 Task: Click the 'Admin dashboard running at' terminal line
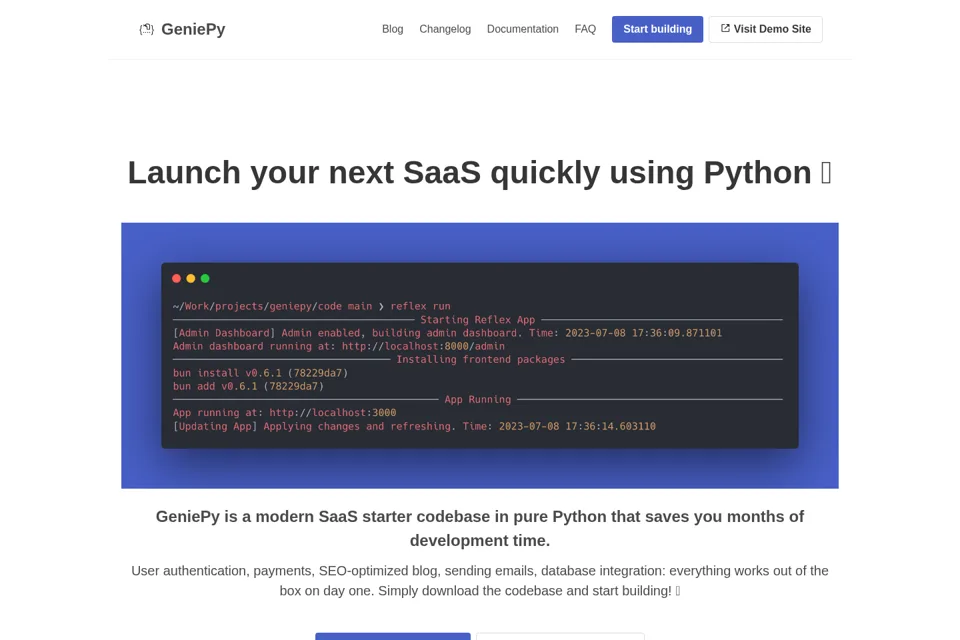339,346
